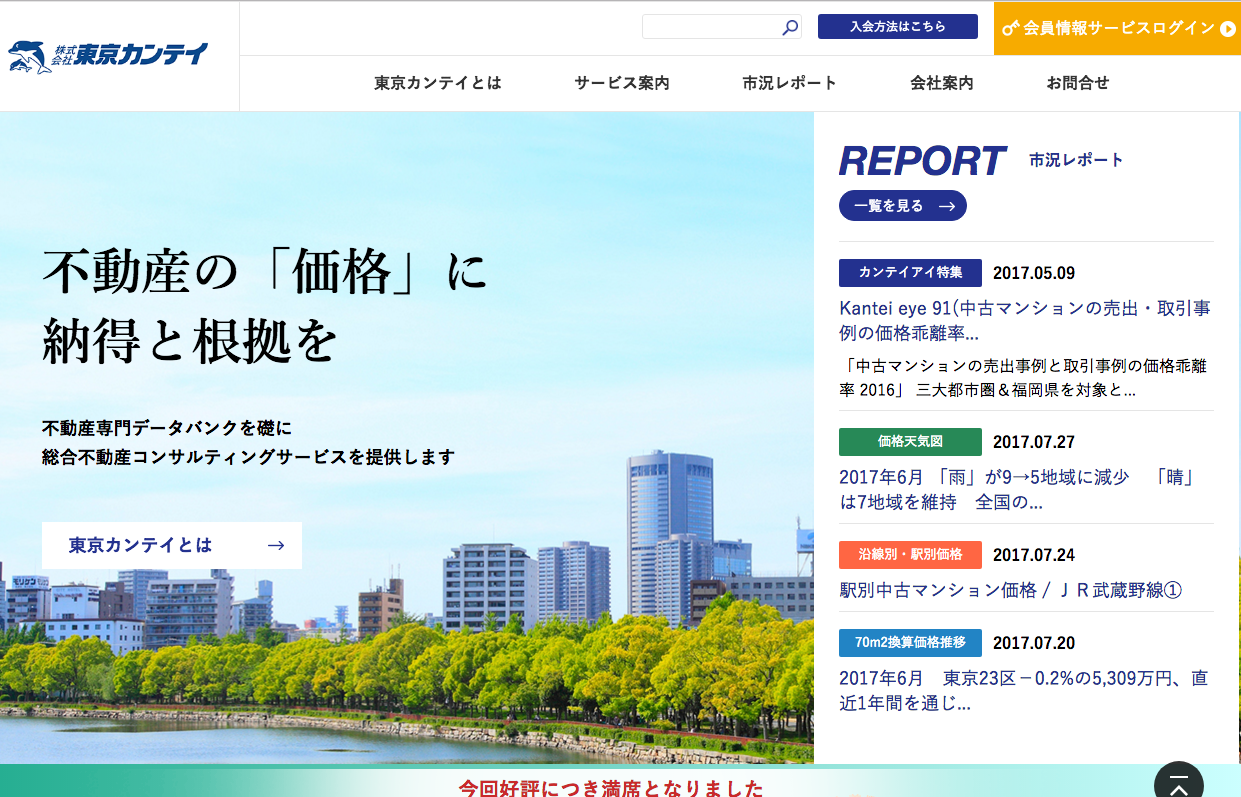Open 駅別中古マンション価格 JR武蔵野線 article
Viewport: 1241px width, 797px height.
click(1010, 590)
